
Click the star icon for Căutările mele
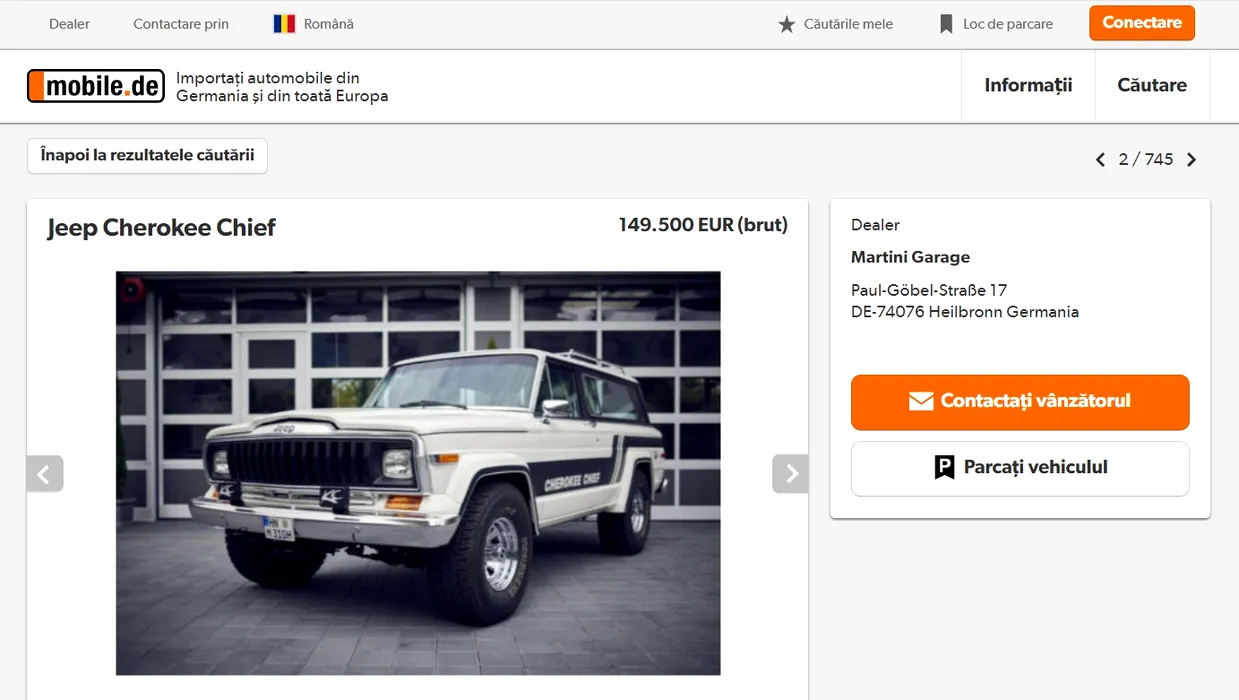click(x=787, y=24)
